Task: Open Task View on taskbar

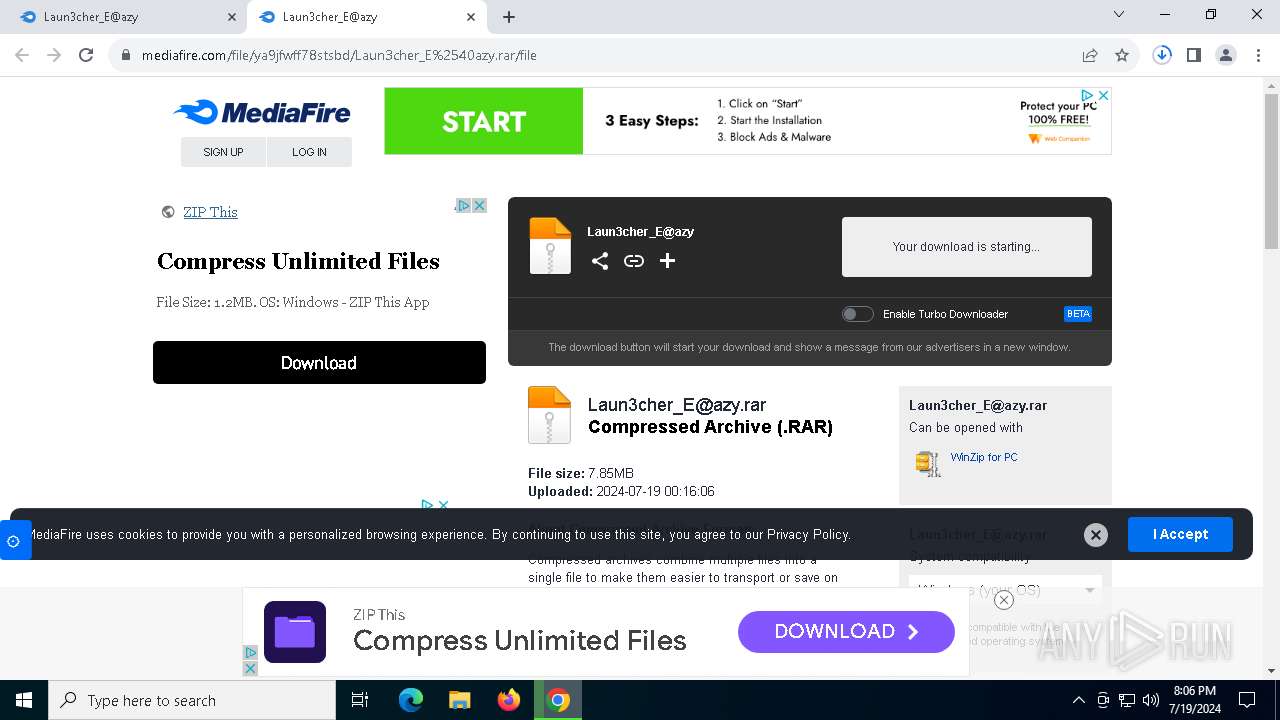Action: [360, 700]
